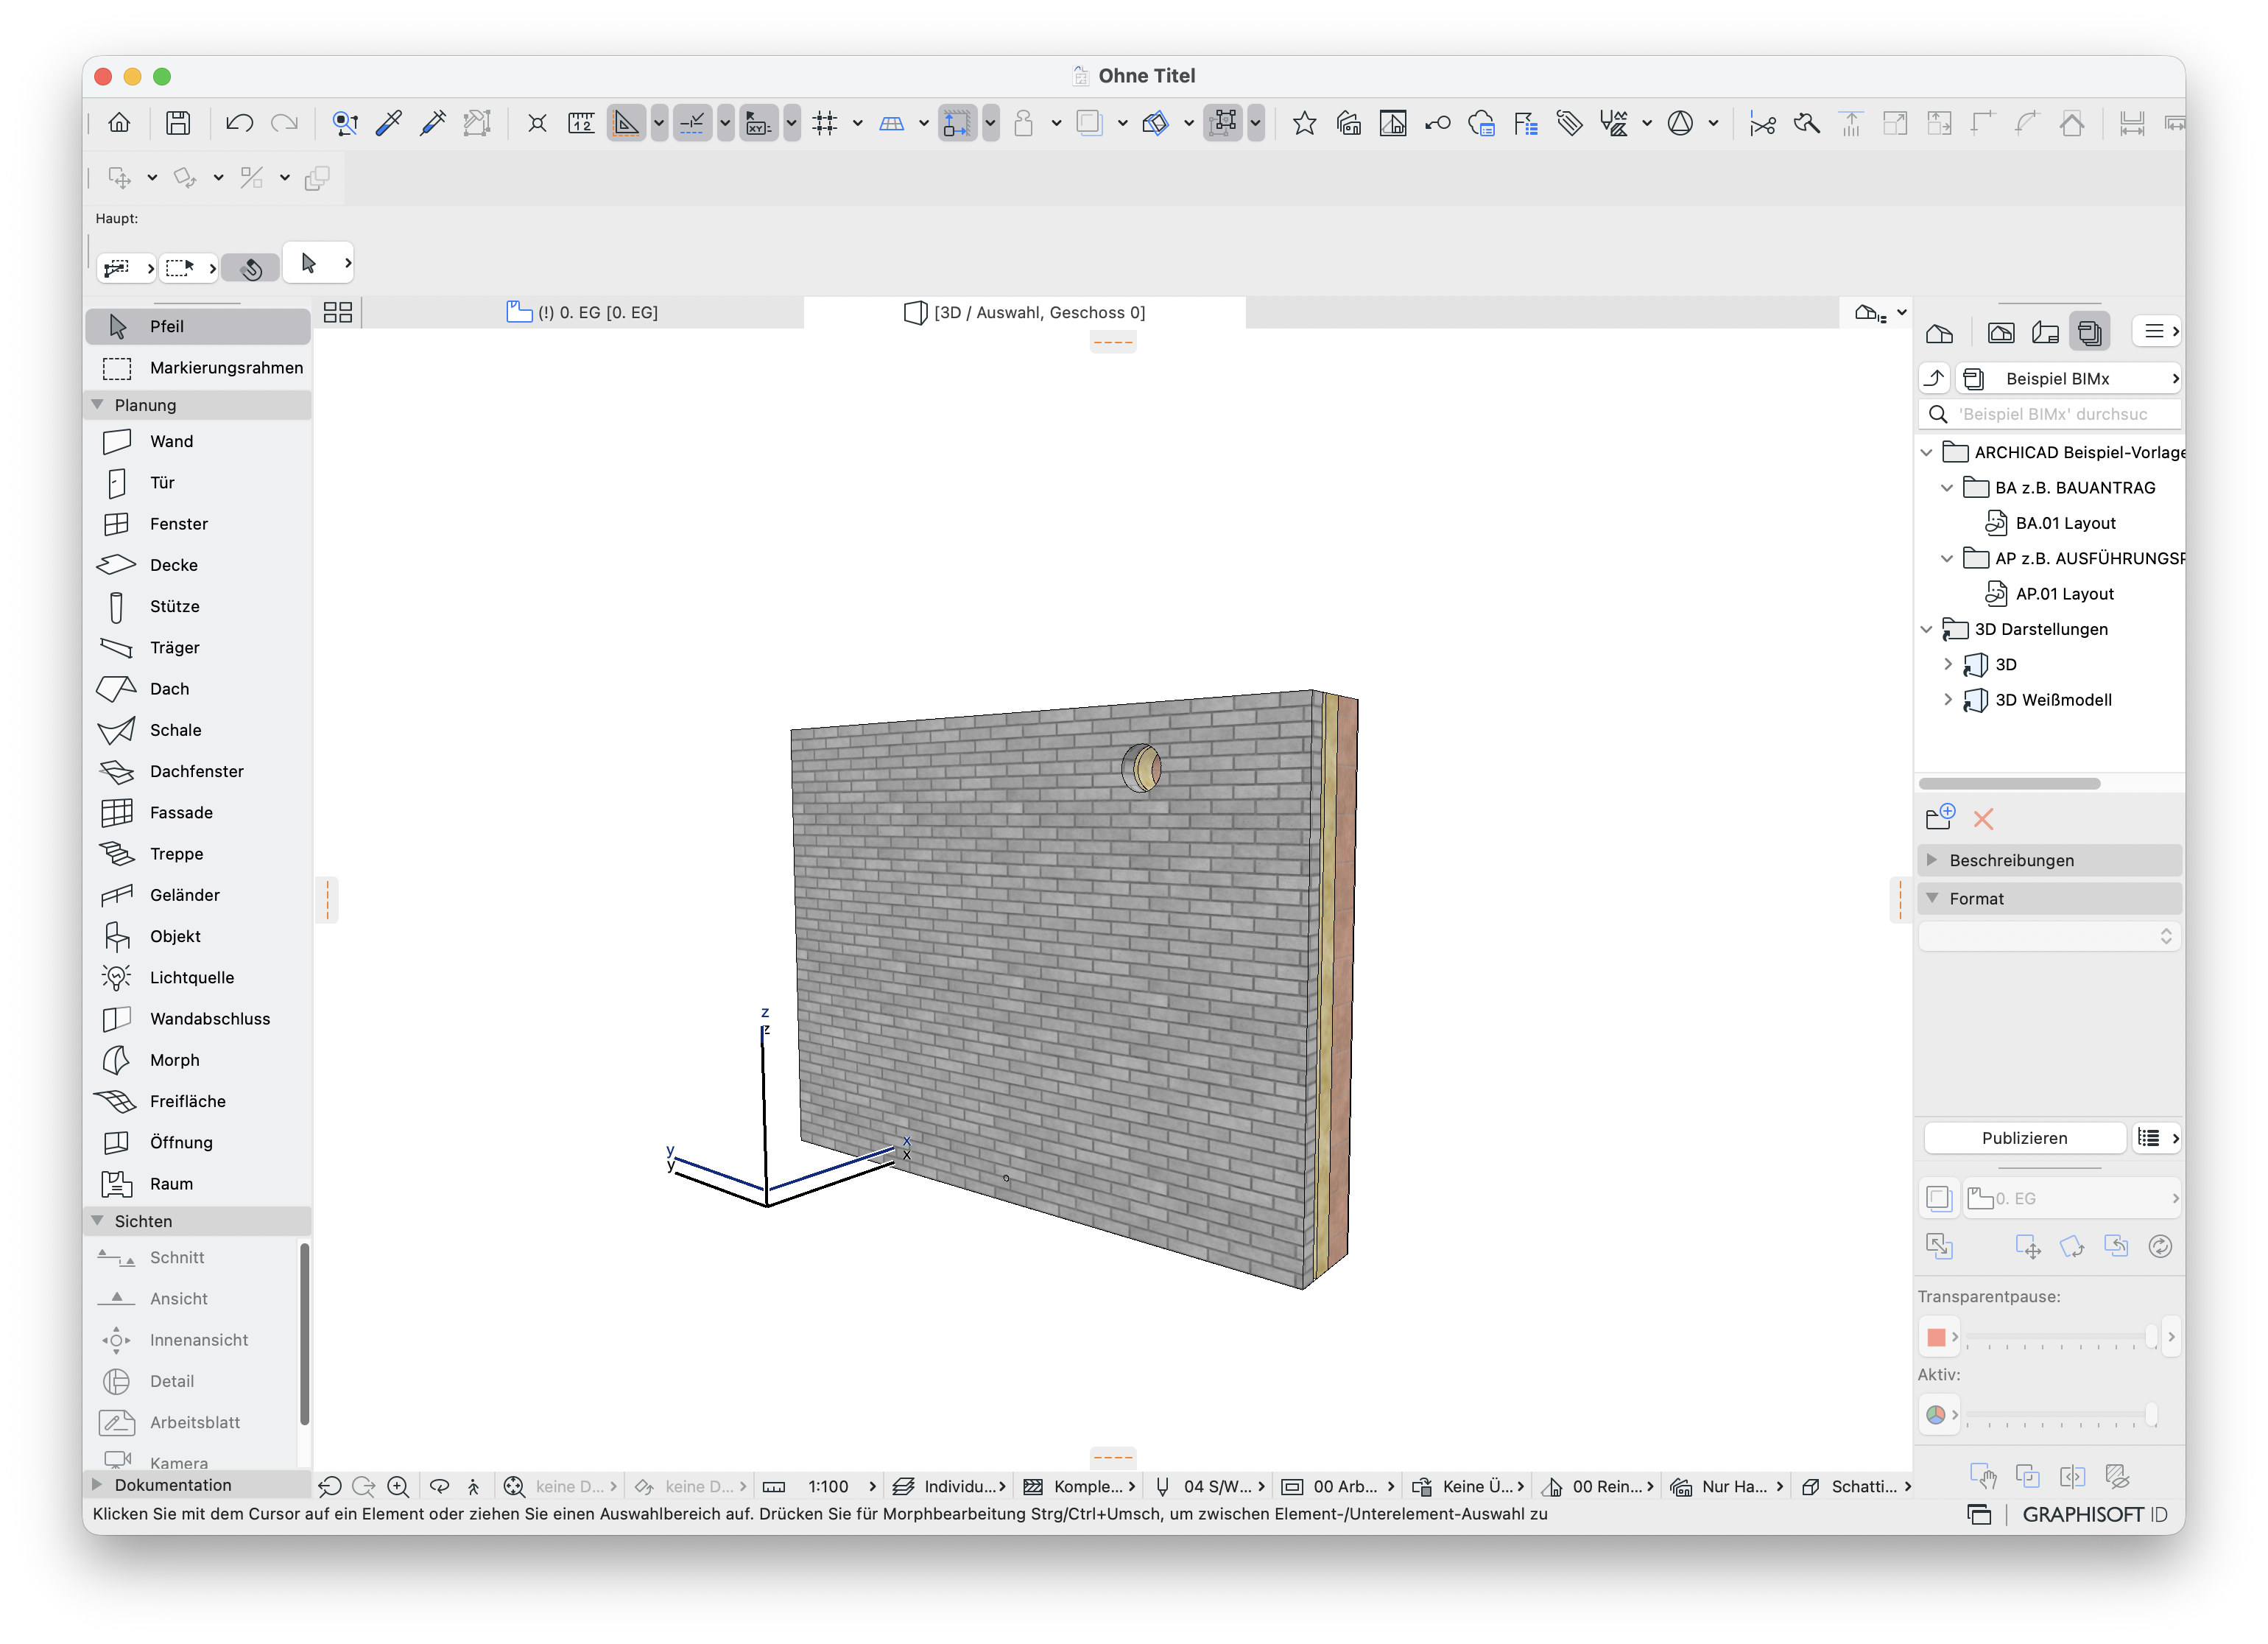Select the Träger tool

[x=197, y=647]
